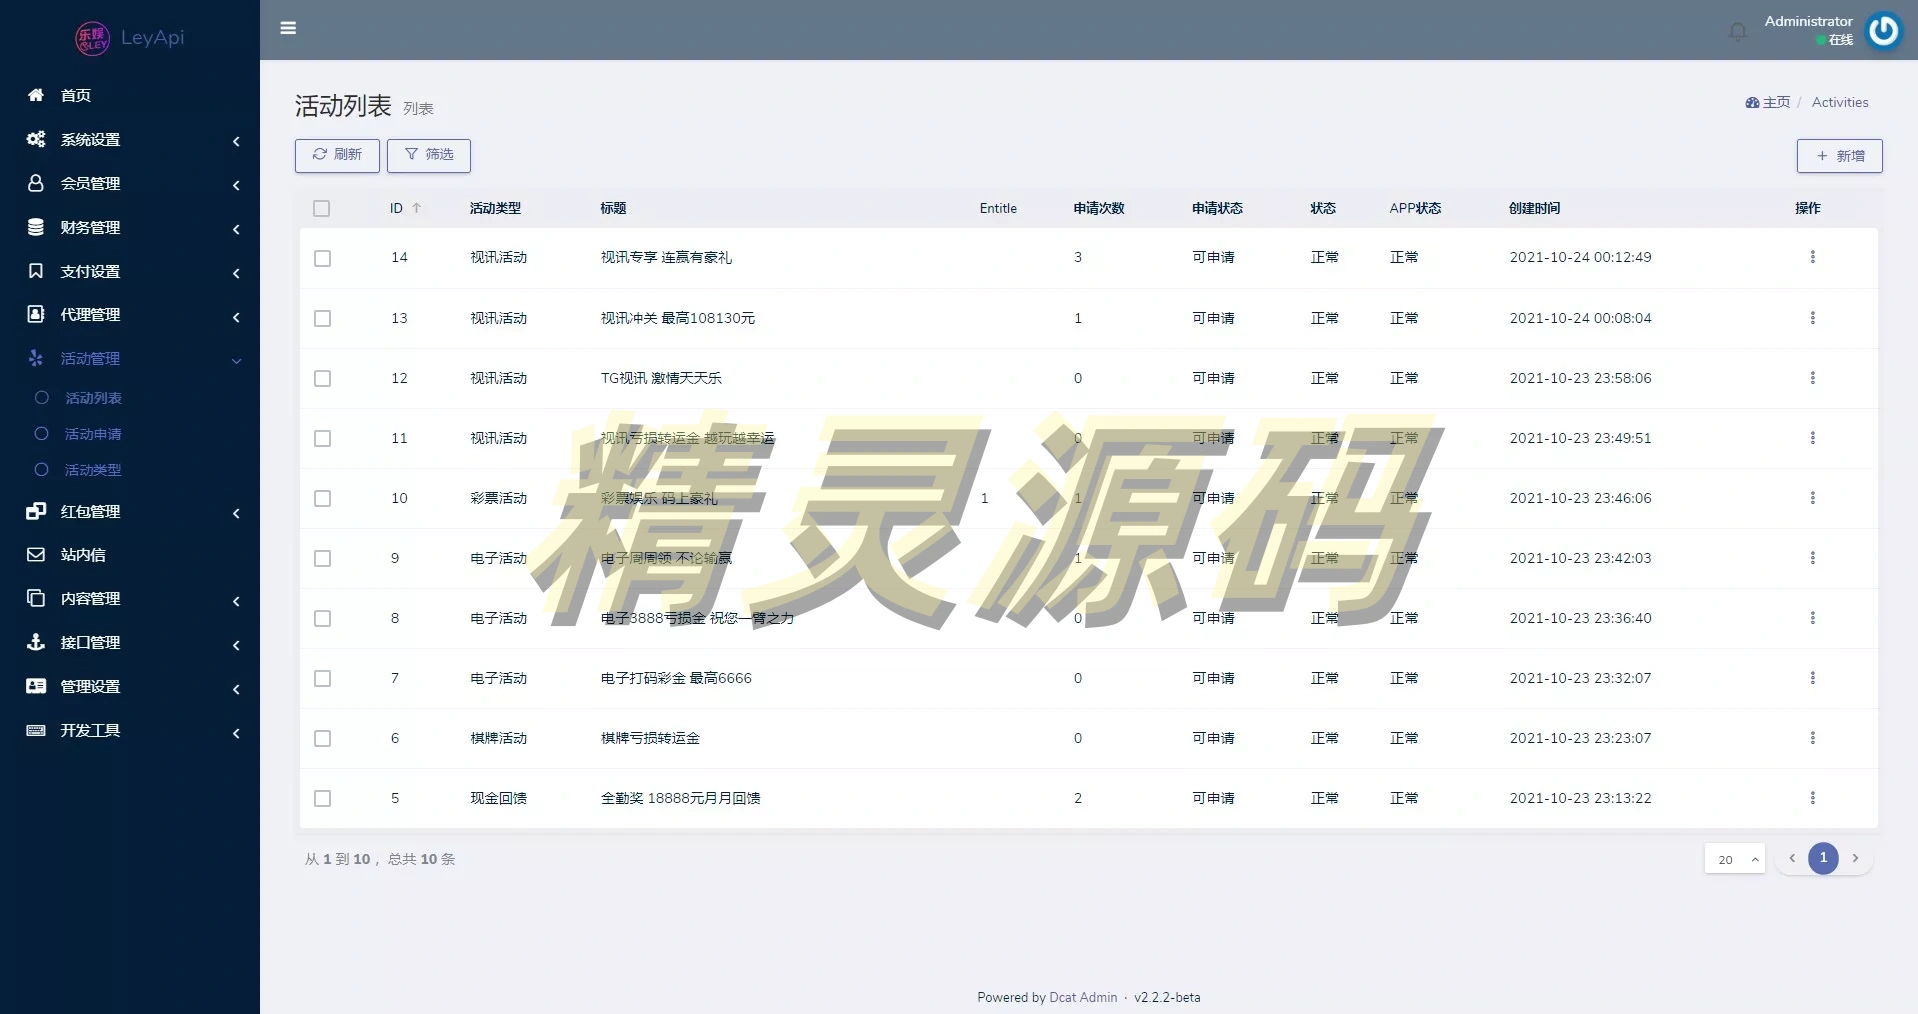
Task: Check the row for 棋牌亏损转运金
Action: point(322,738)
